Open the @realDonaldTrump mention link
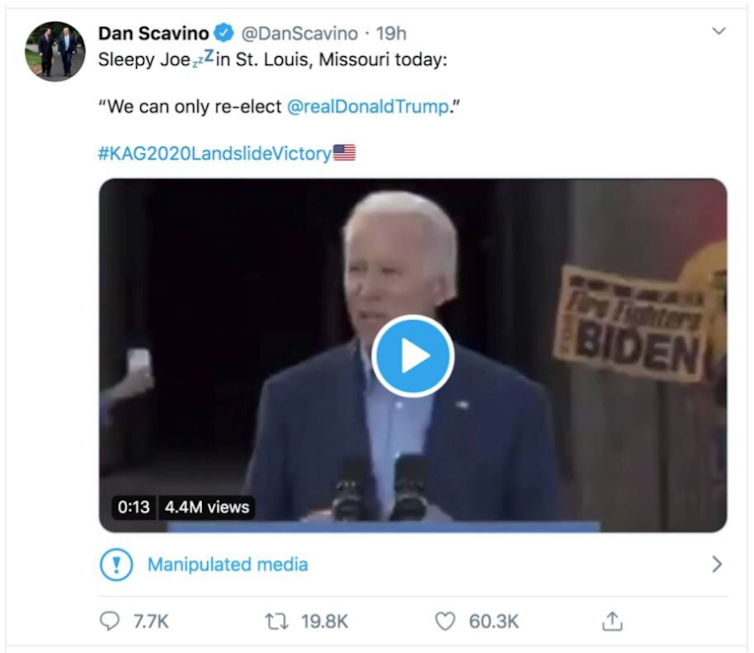Screen dimensions: 754x653 [367, 107]
